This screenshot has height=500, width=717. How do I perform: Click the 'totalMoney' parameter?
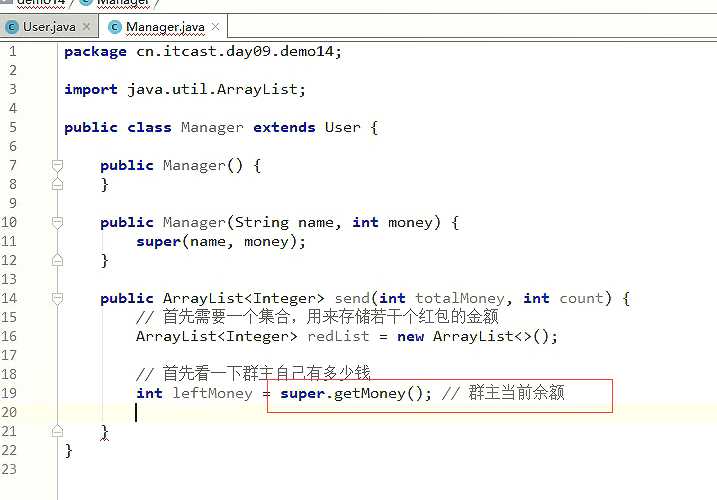pos(460,298)
